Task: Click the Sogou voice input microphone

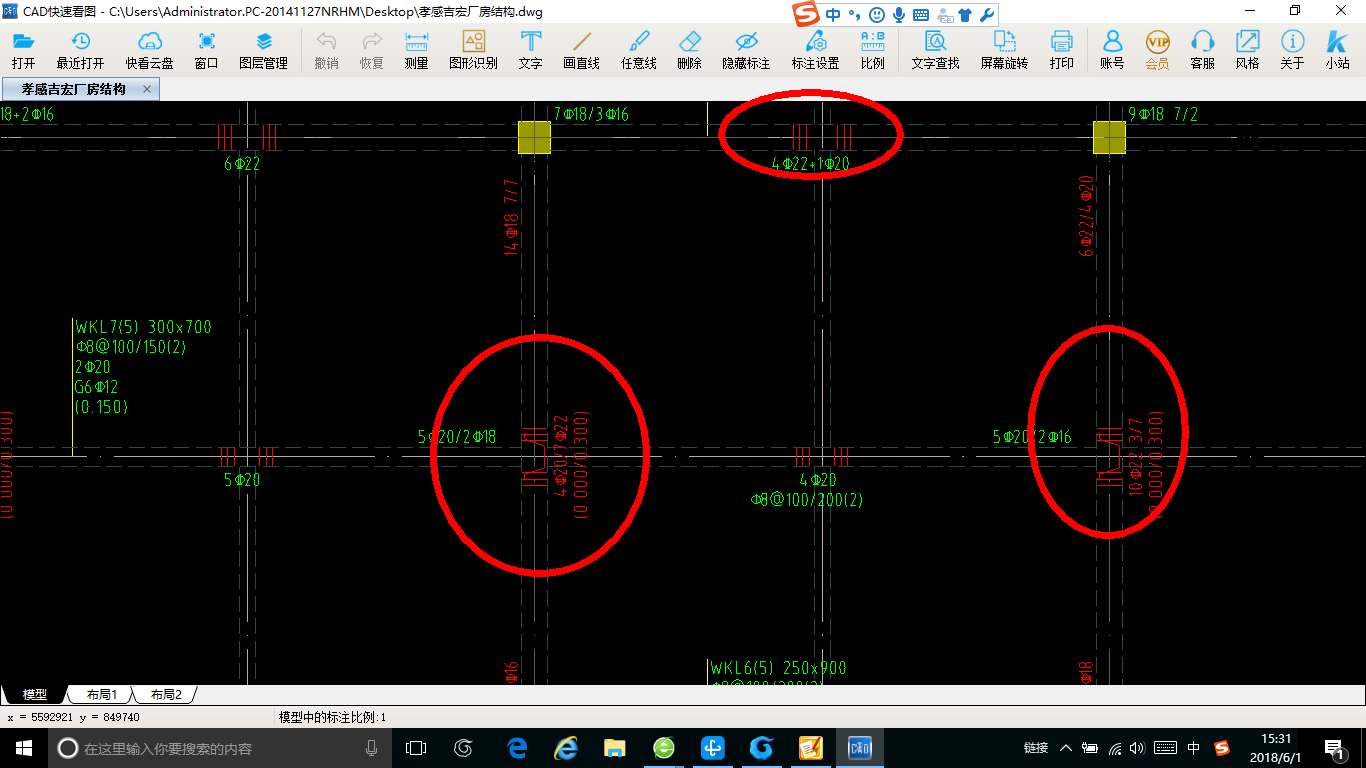Action: [899, 15]
